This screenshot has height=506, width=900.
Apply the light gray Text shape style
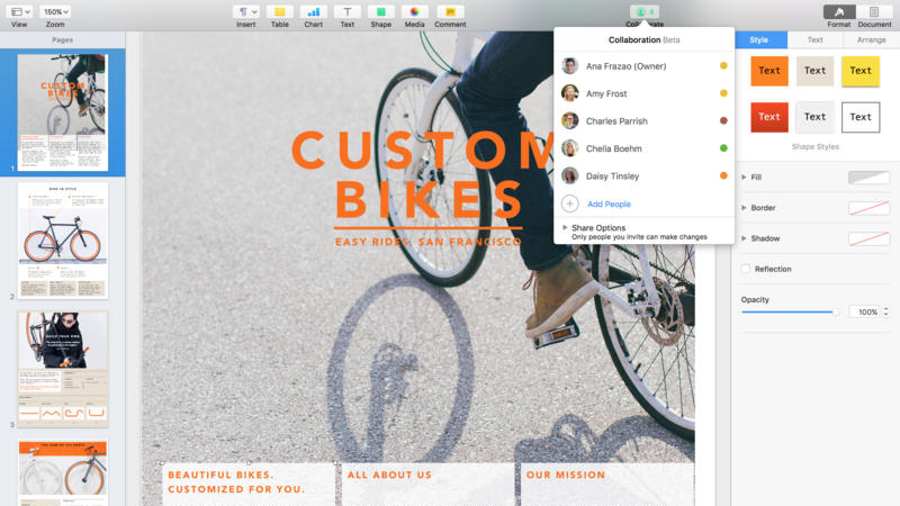(814, 117)
